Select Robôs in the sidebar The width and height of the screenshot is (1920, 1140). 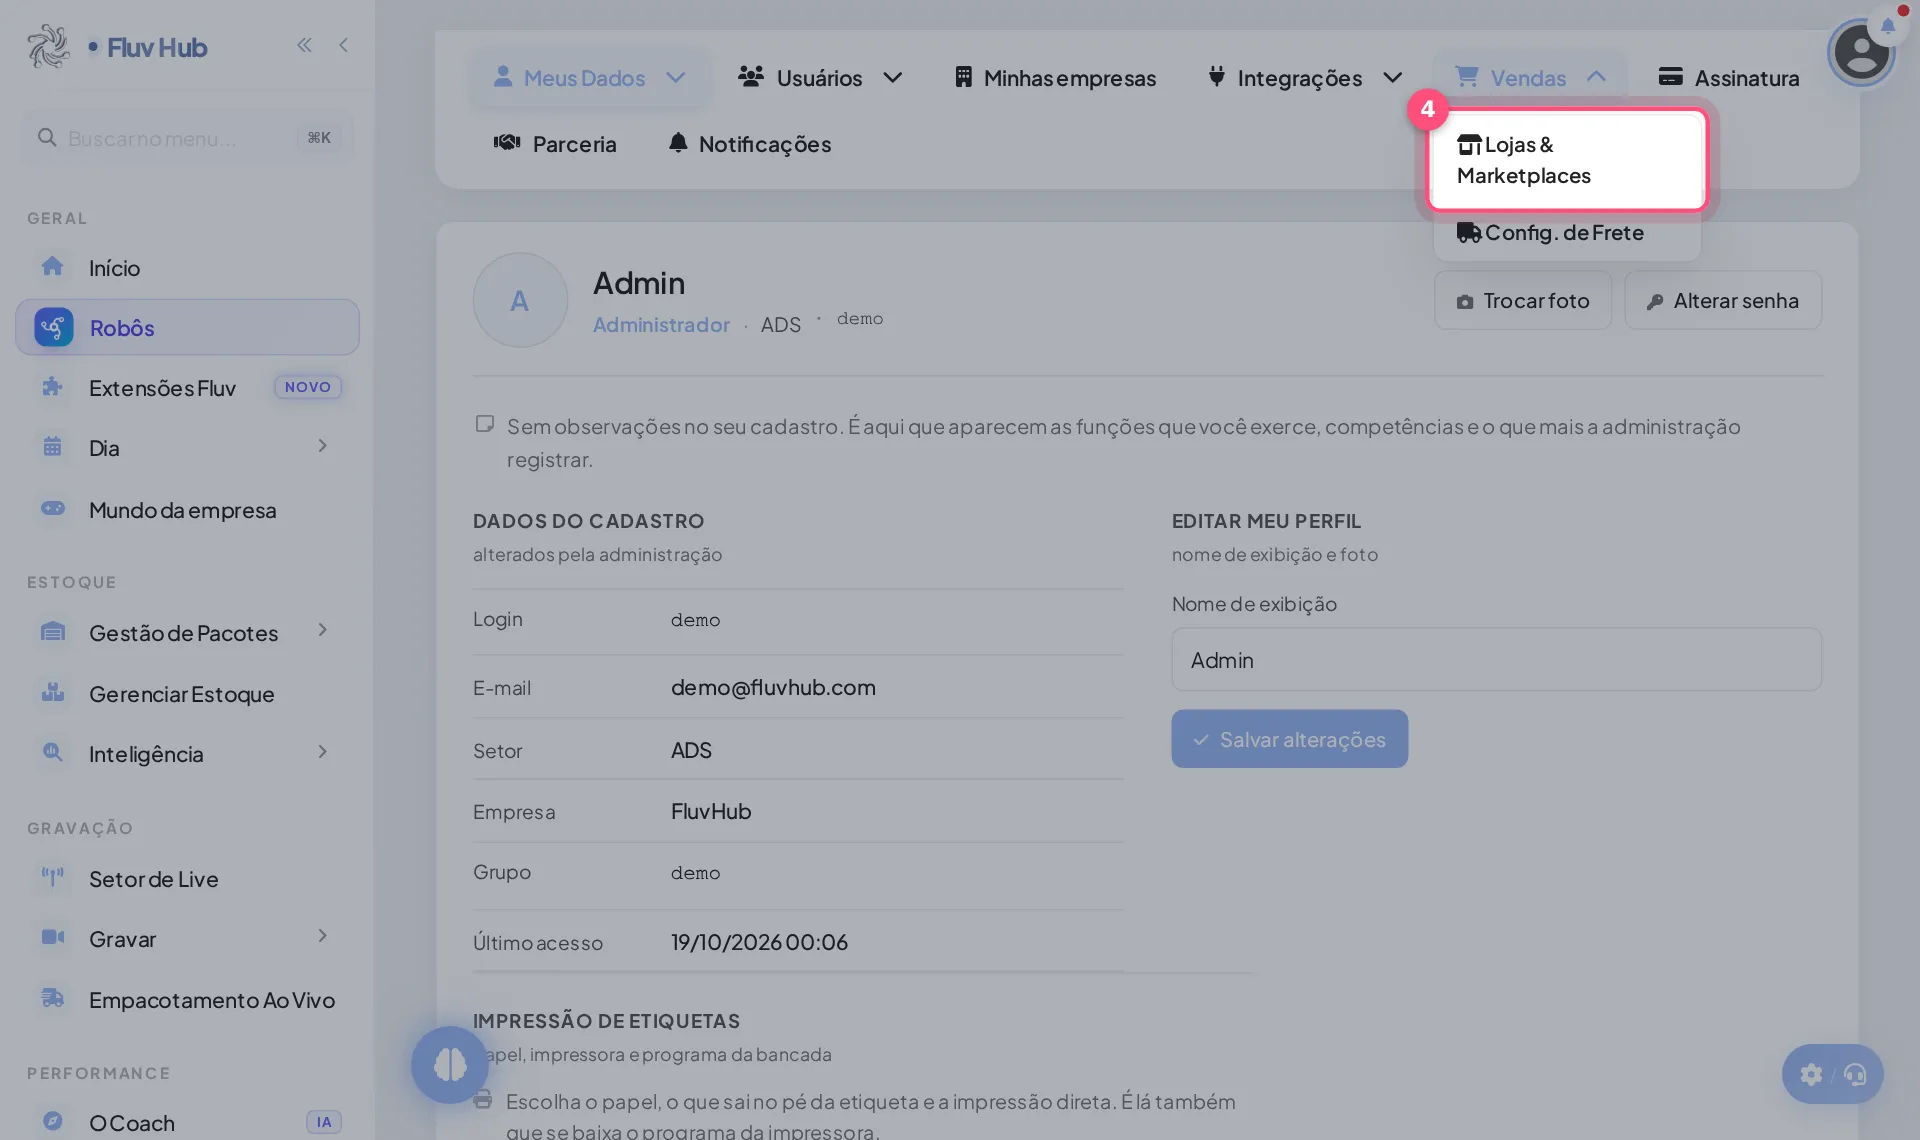(x=187, y=327)
